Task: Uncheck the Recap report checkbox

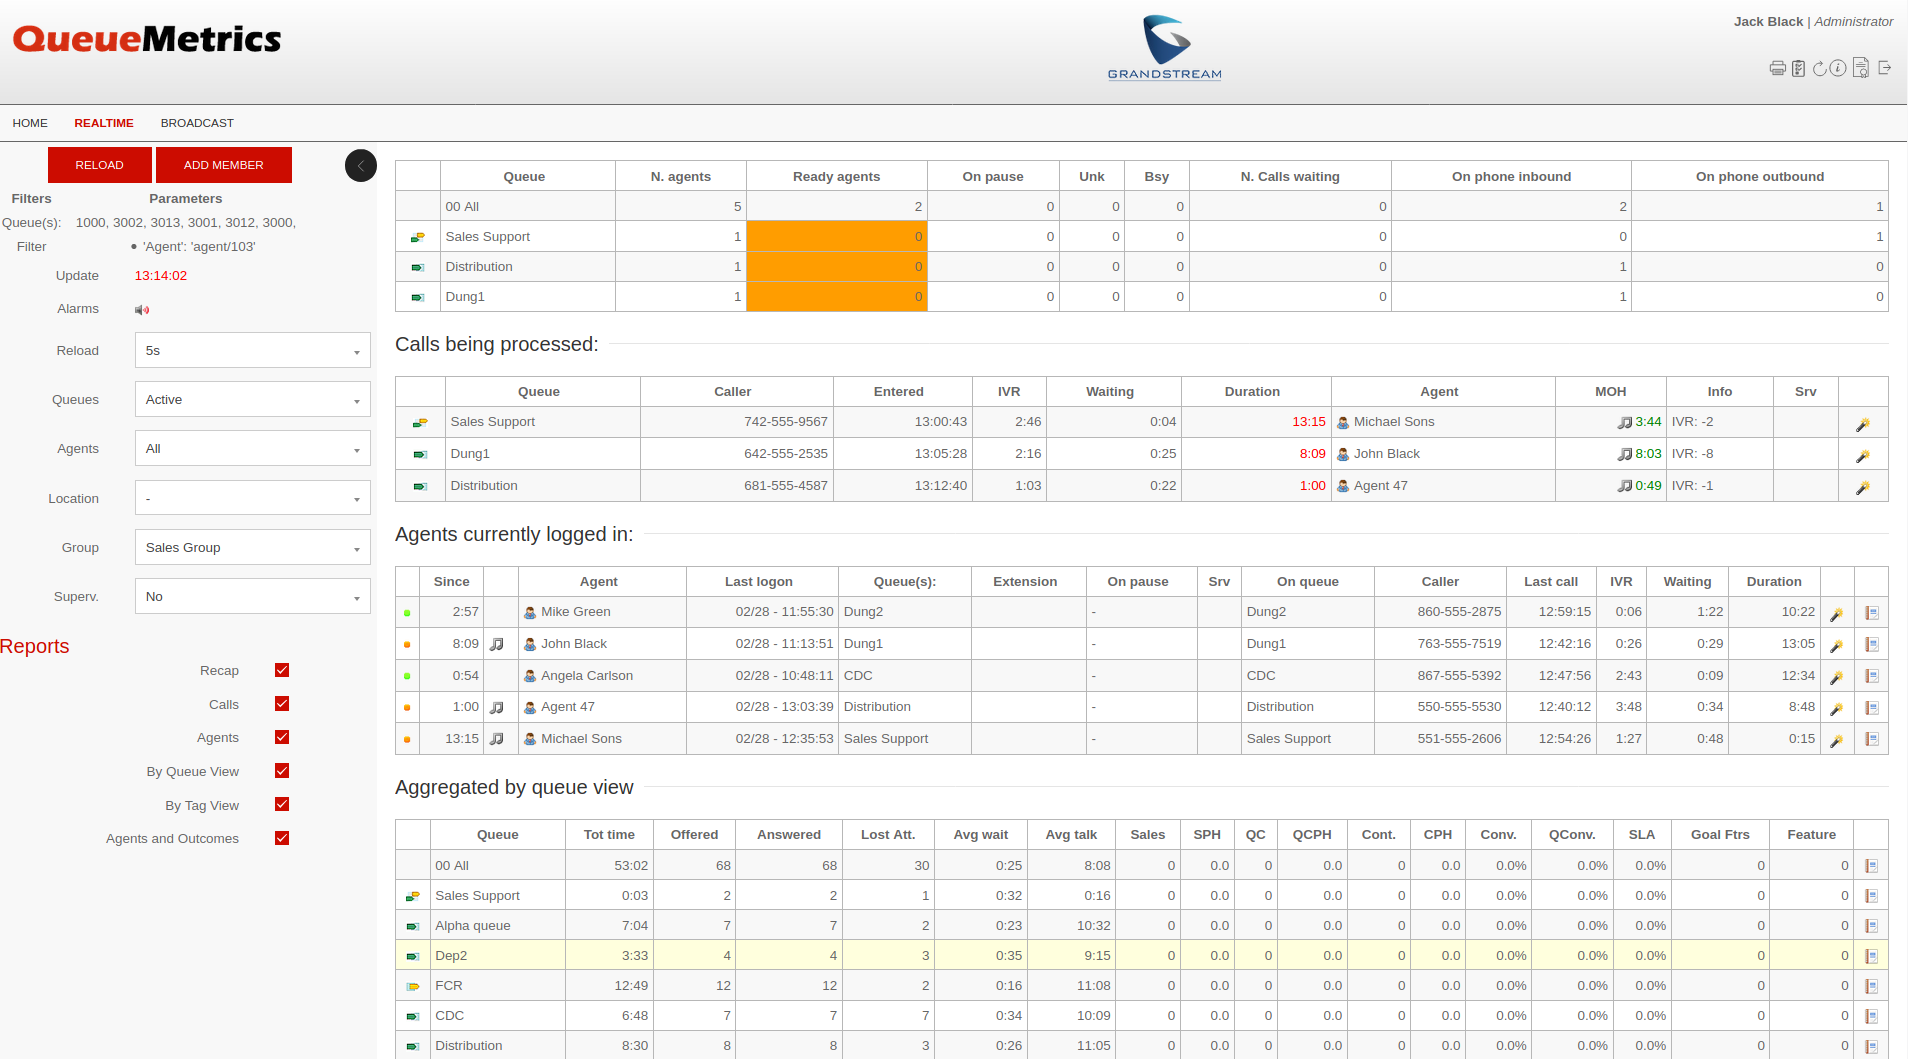Action: coord(282,670)
